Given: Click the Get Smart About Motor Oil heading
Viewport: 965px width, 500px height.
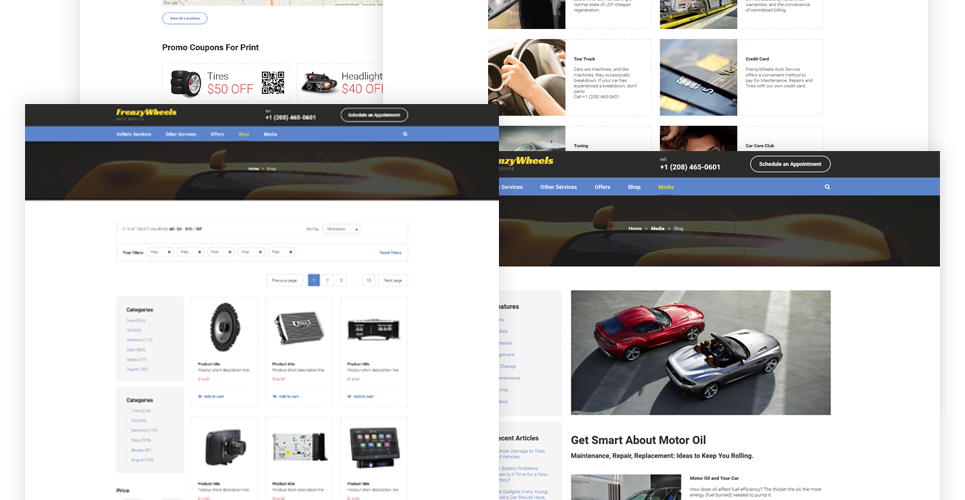Looking at the screenshot, I should (x=638, y=440).
